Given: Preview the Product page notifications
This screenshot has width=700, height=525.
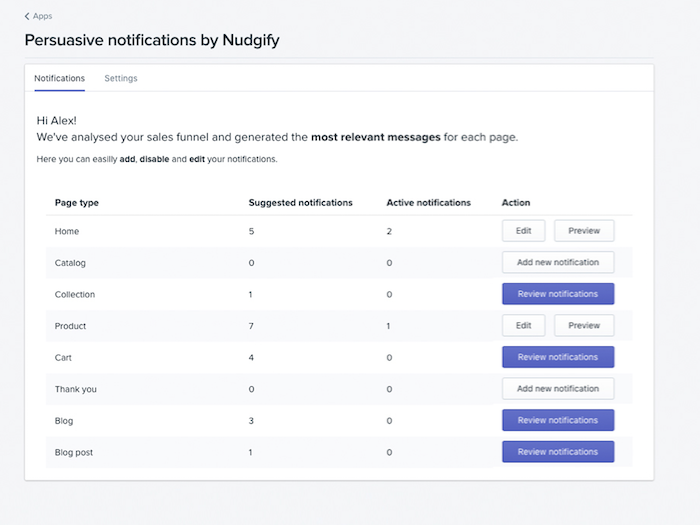Looking at the screenshot, I should [584, 325].
